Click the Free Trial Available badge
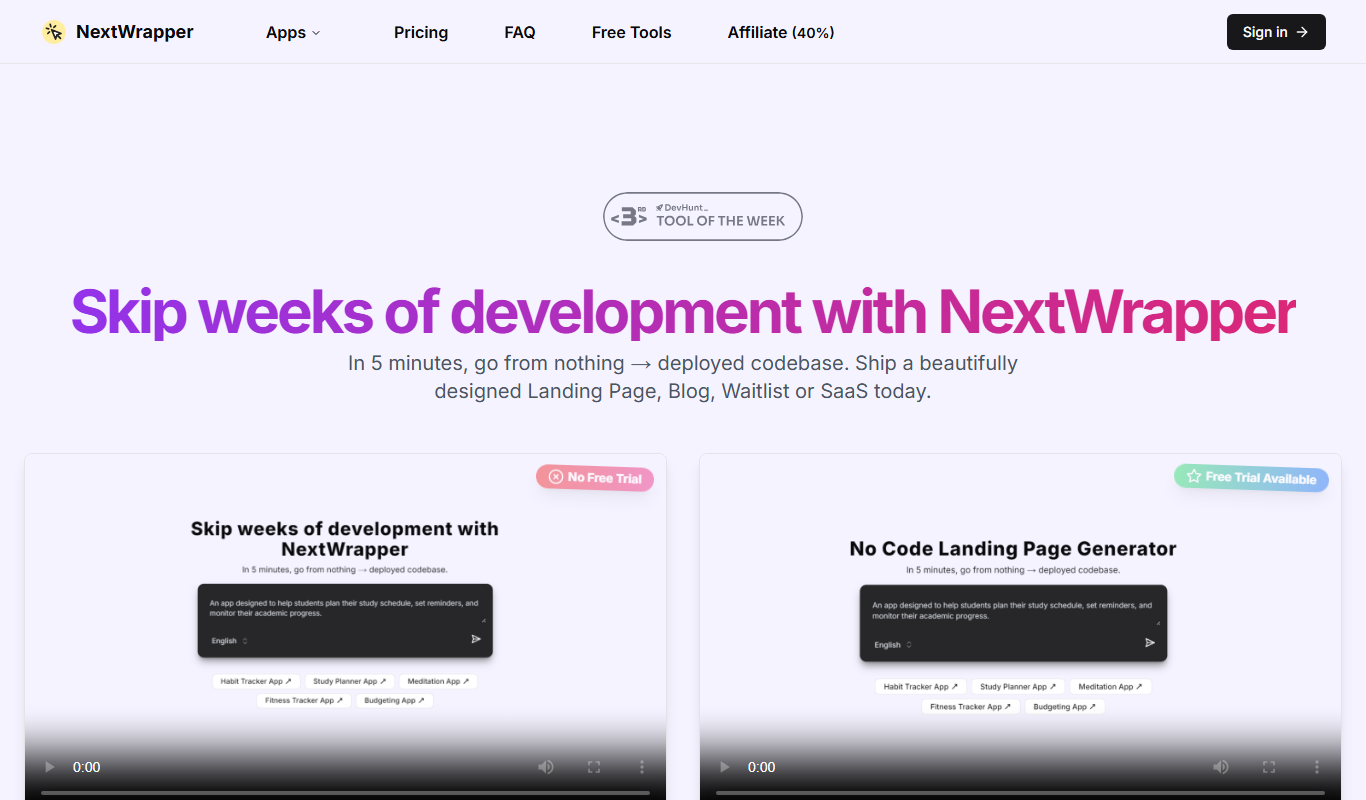Screen dimensions: 1366x800 [x=1251, y=478]
